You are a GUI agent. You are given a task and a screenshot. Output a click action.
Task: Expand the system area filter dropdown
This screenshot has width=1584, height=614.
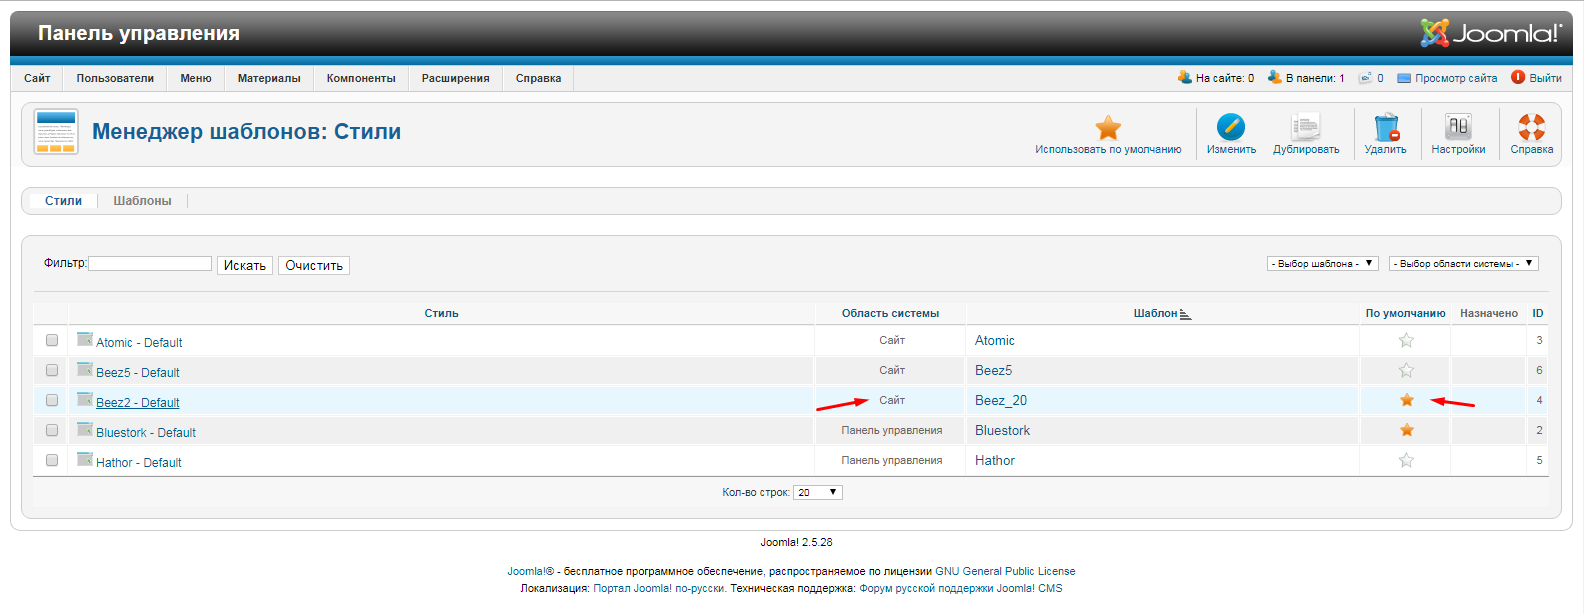coord(1463,264)
